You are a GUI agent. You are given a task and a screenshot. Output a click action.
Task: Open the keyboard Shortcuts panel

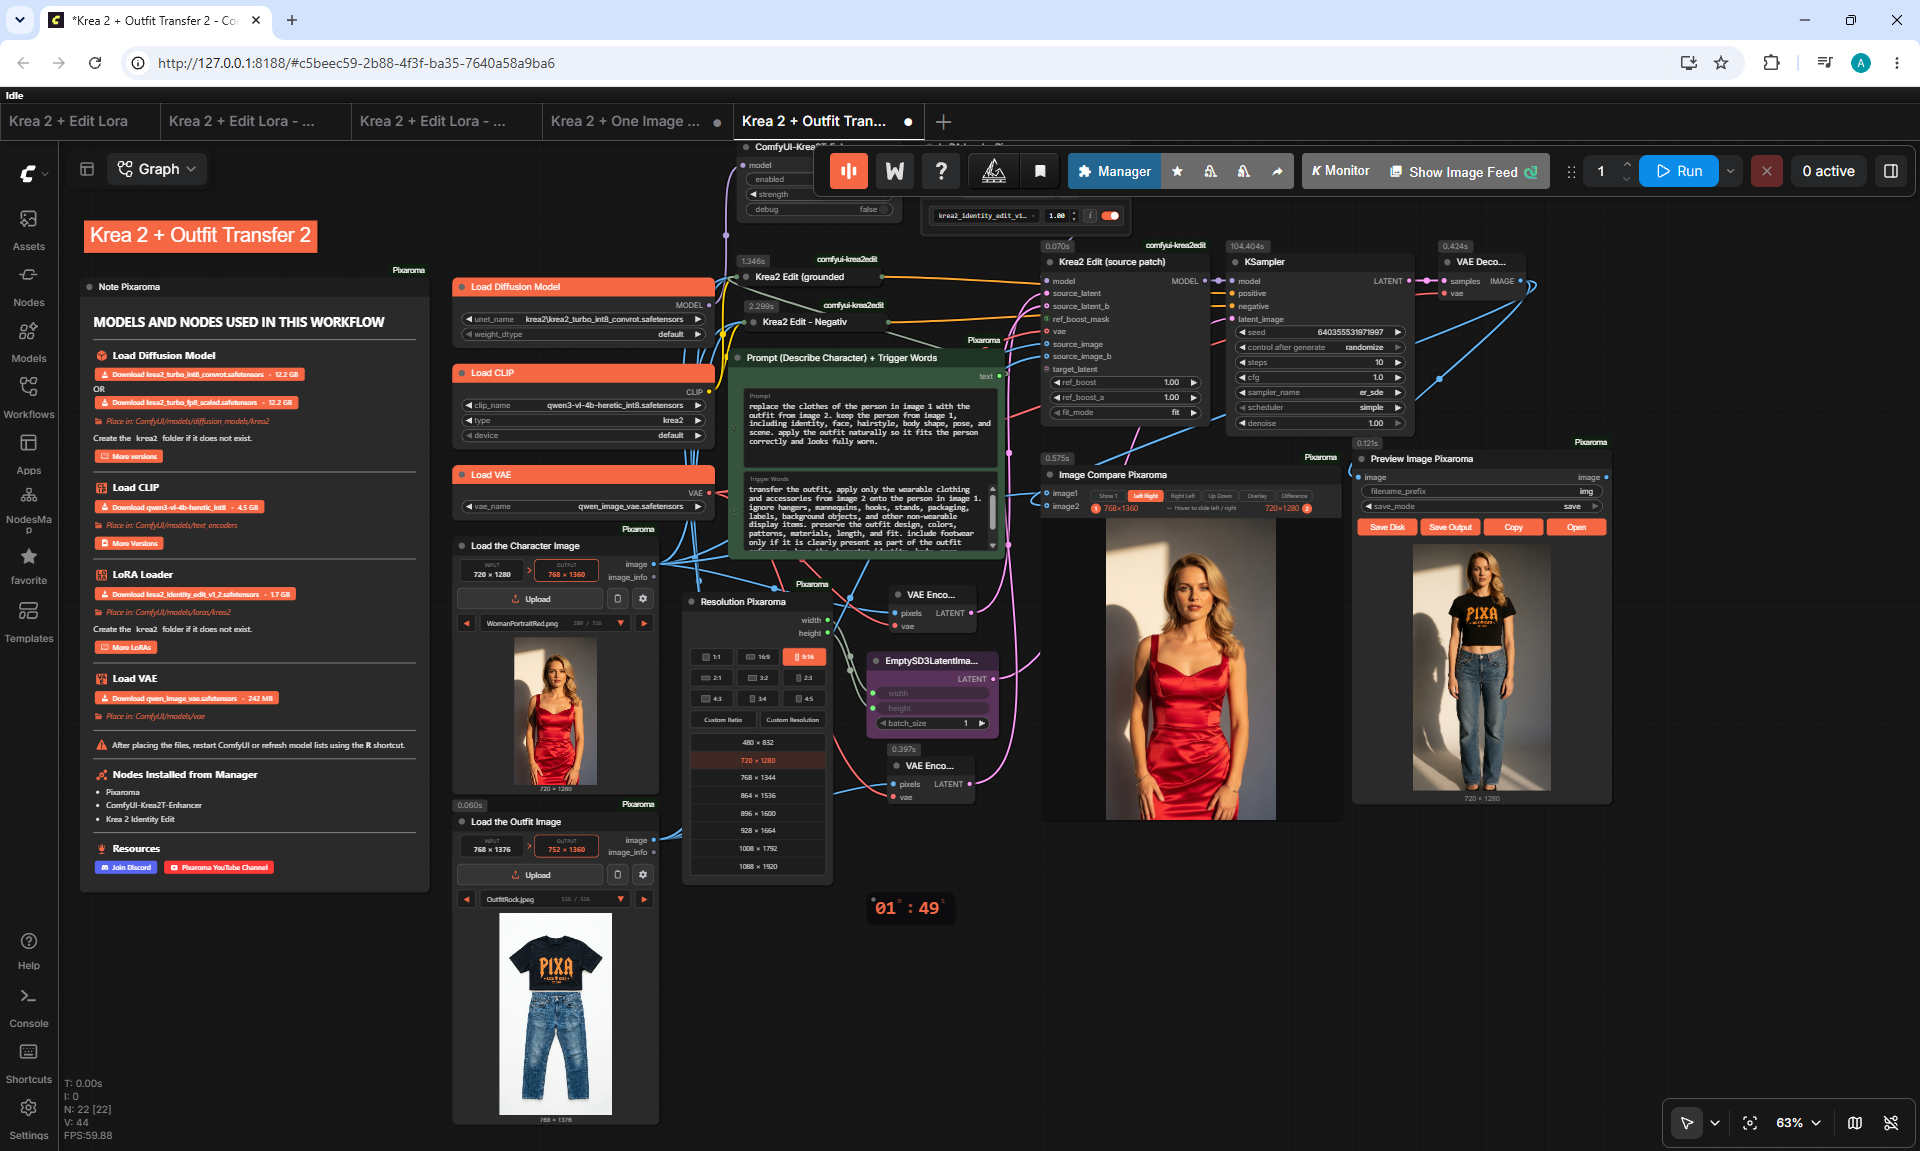28,1064
